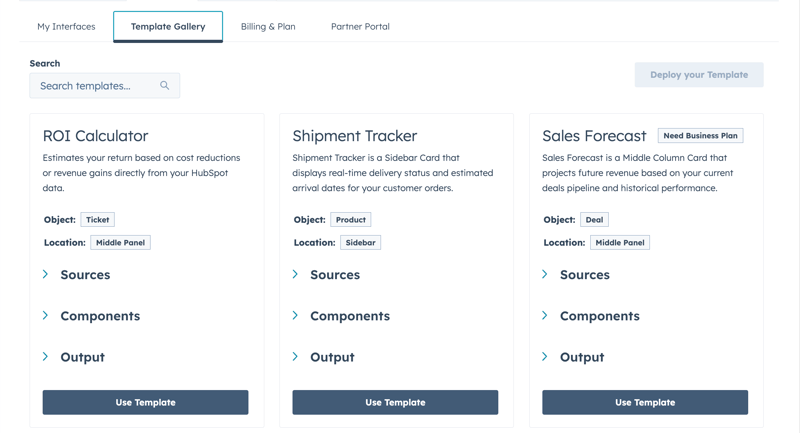The height and width of the screenshot is (433, 800).
Task: Use the ROI Calculator template
Action: (x=145, y=402)
